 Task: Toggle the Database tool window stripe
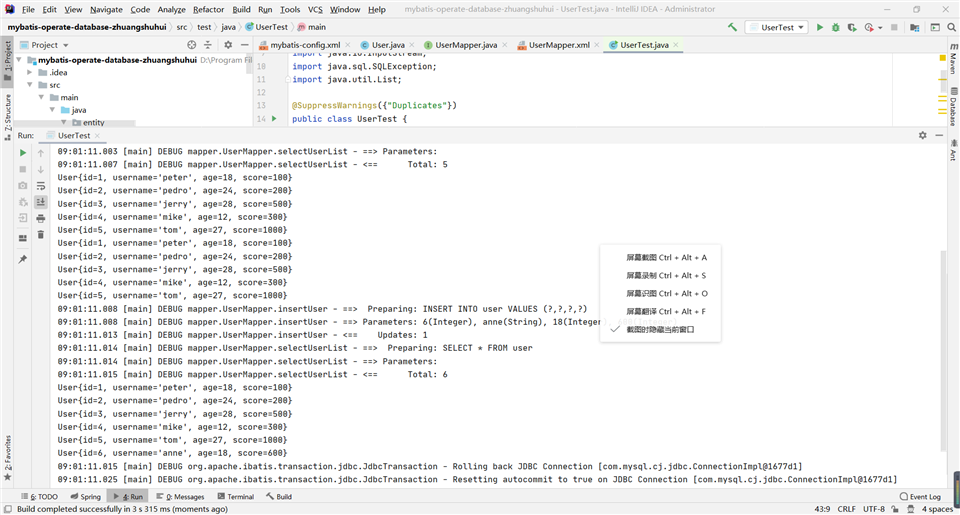click(x=953, y=107)
